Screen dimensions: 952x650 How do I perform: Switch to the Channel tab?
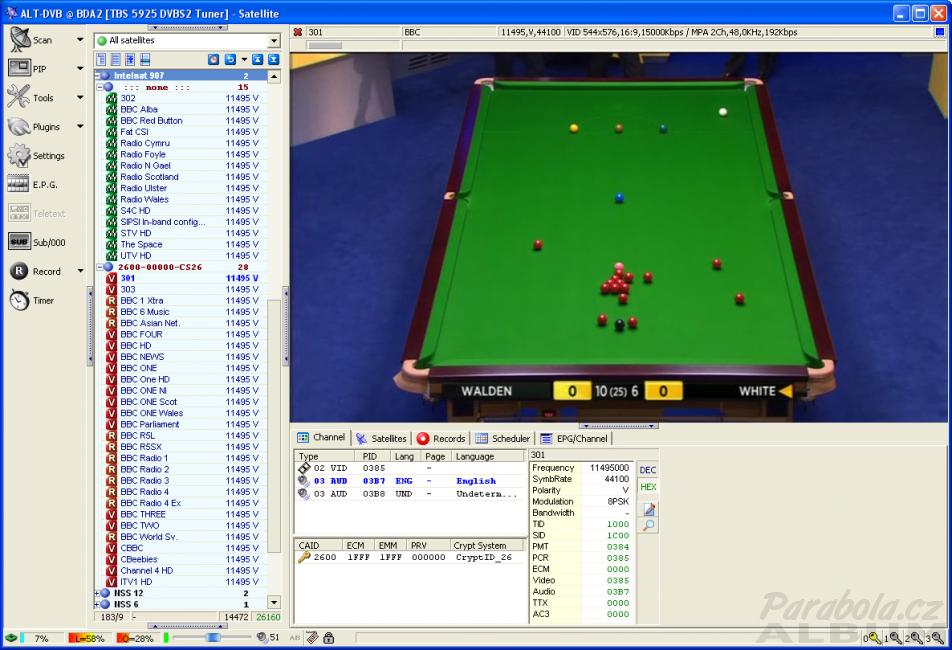(x=321, y=438)
